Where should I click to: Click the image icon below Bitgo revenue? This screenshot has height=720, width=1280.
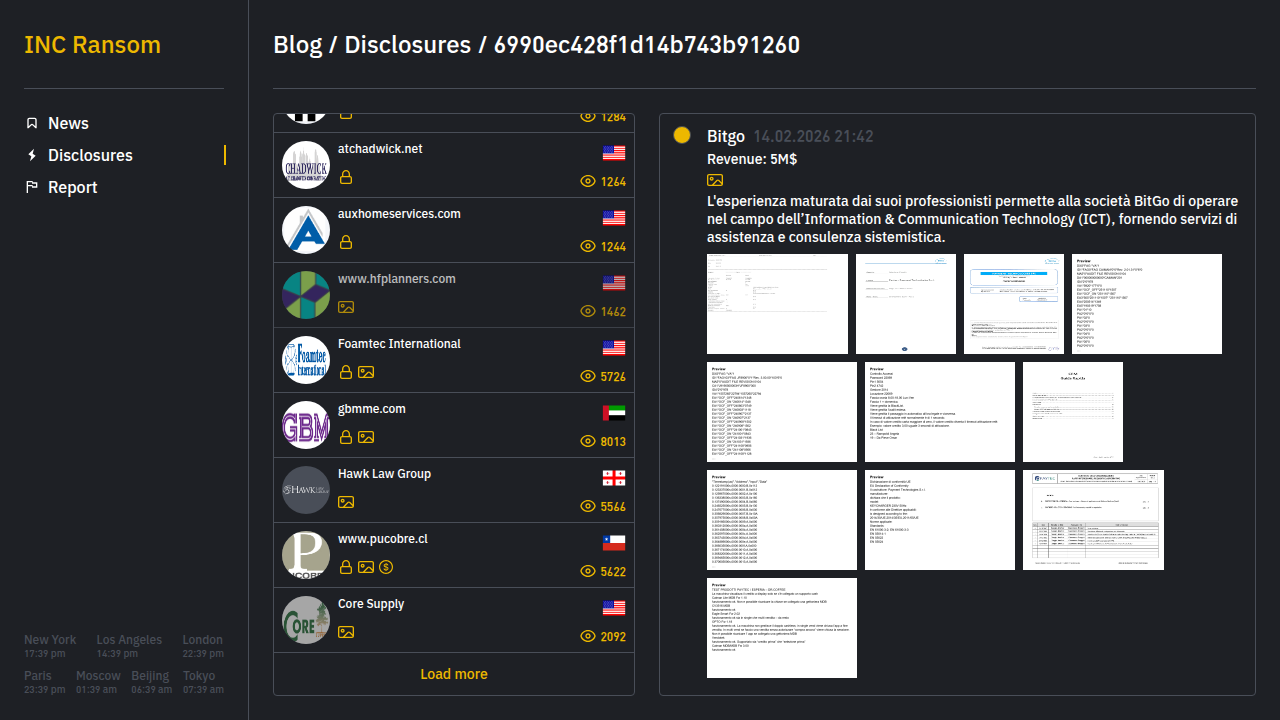click(715, 180)
